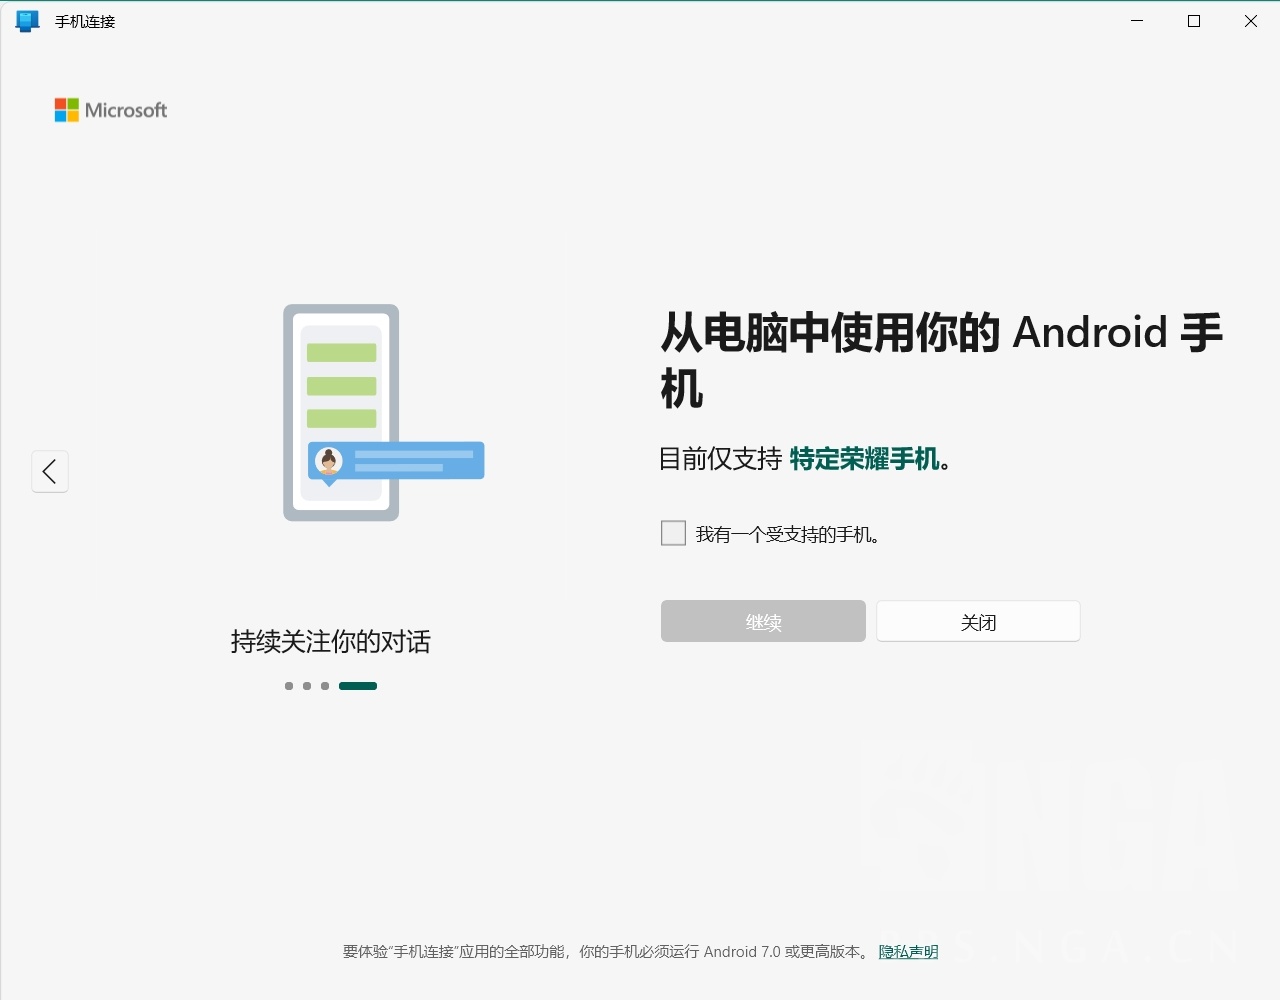The image size is (1280, 1000).
Task: Open the 特定荣耀手机 link
Action: click(x=864, y=459)
